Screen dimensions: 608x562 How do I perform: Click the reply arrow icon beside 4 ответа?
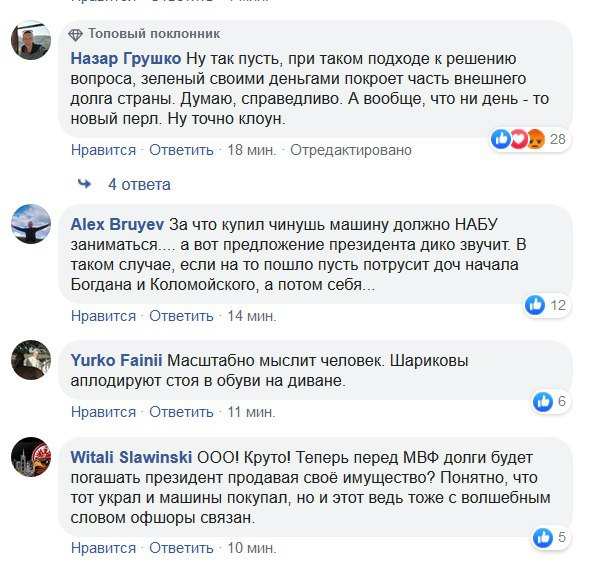(85, 184)
